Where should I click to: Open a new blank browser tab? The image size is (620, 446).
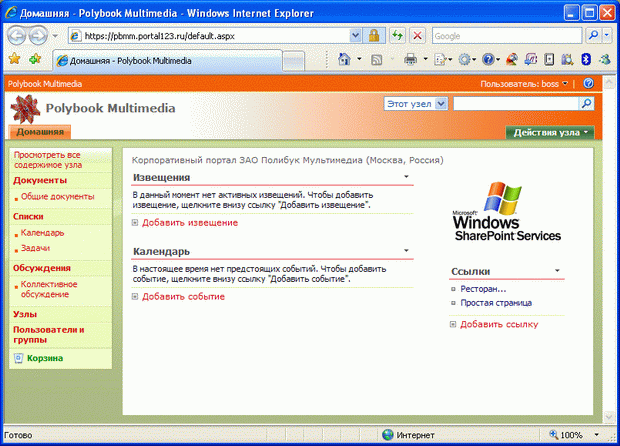(293, 61)
